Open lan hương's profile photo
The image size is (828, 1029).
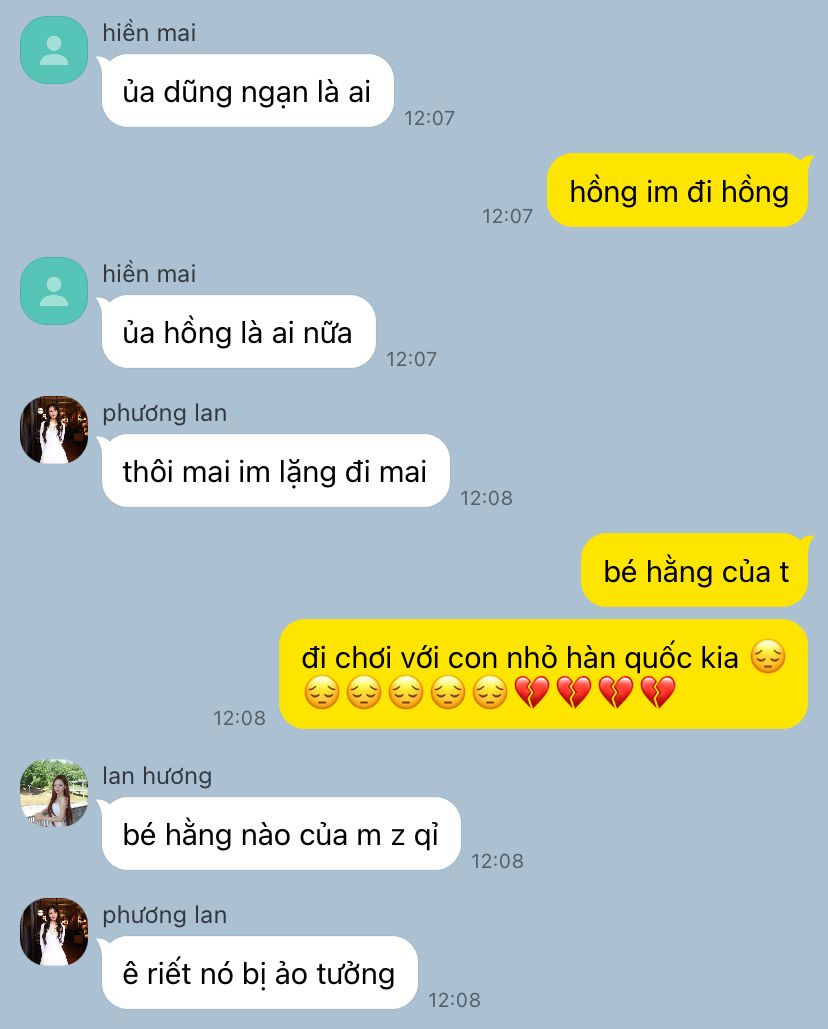click(x=54, y=793)
